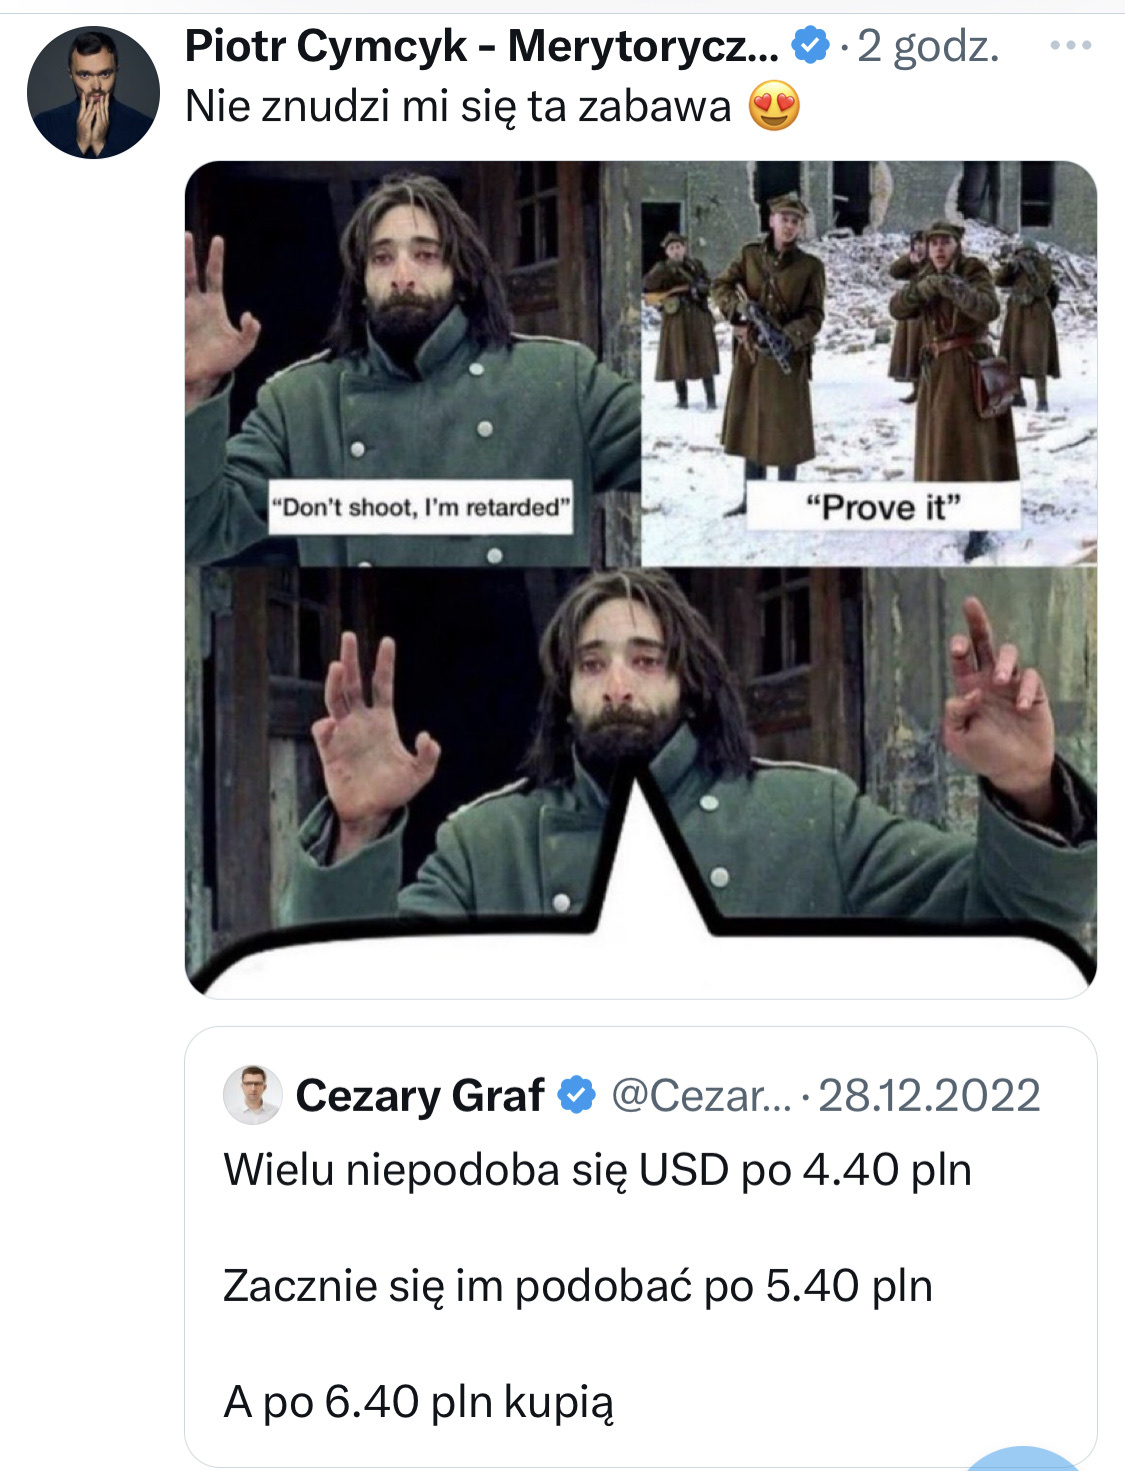Image resolution: width=1125 pixels, height=1471 pixels.
Task: Open the "Don't shoot, I'm retarded" meme panel
Action: coord(413,364)
